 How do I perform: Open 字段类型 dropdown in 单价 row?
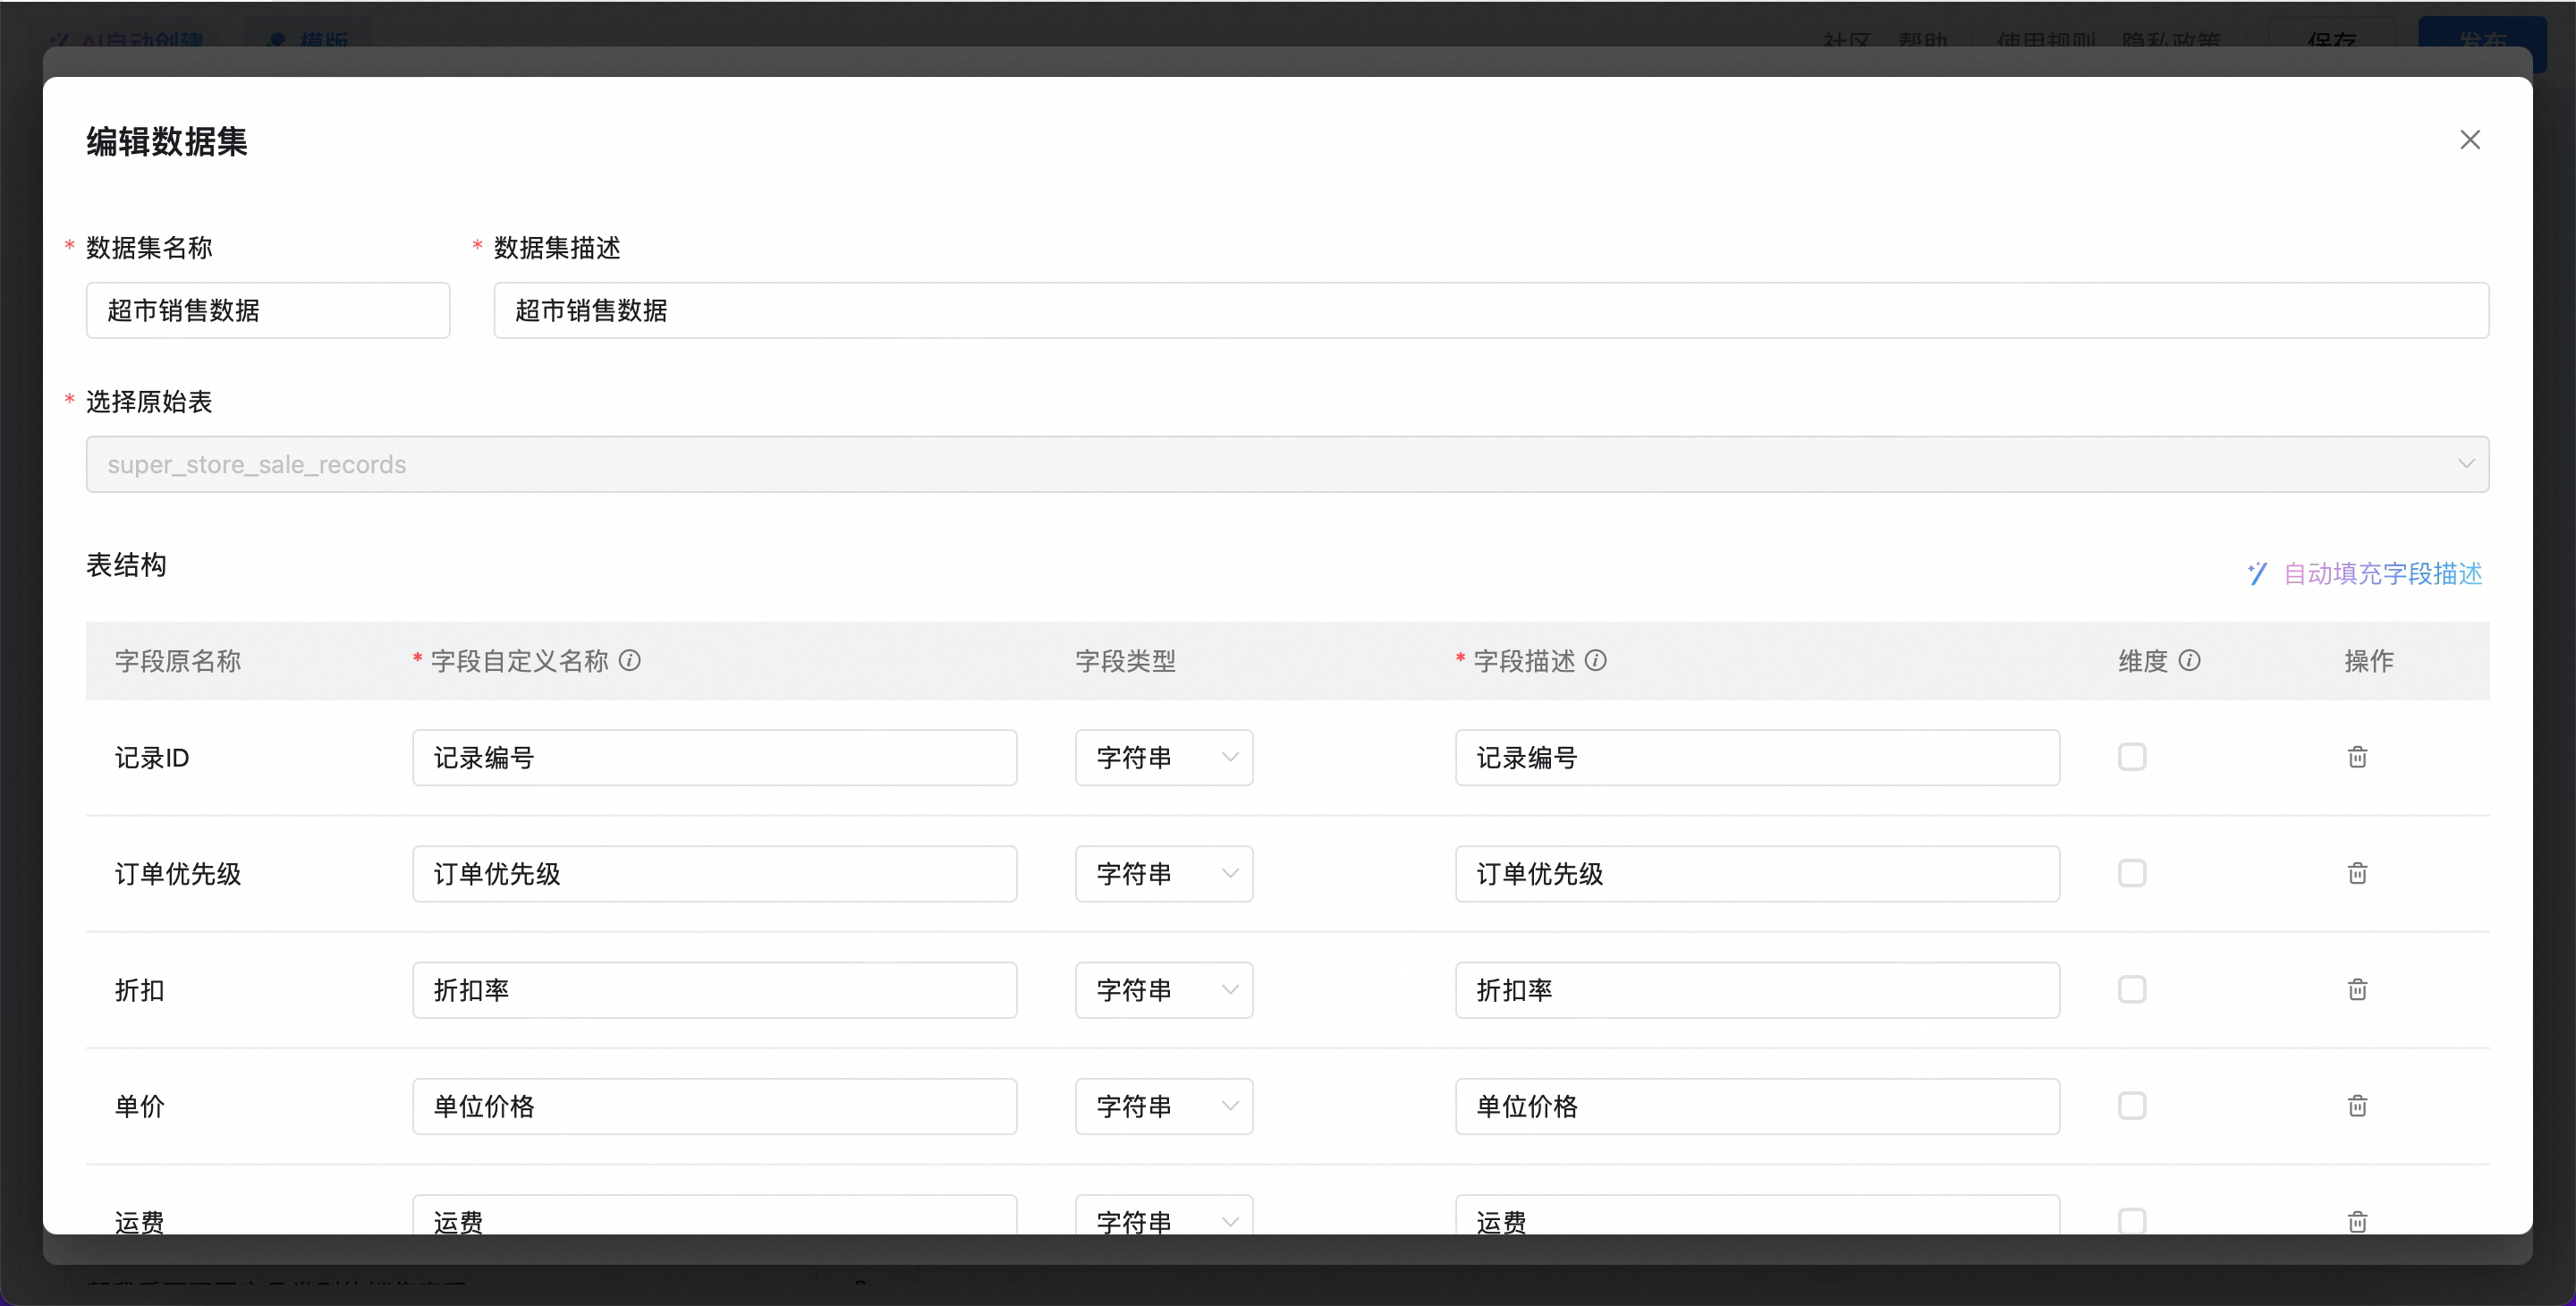coord(1164,1106)
